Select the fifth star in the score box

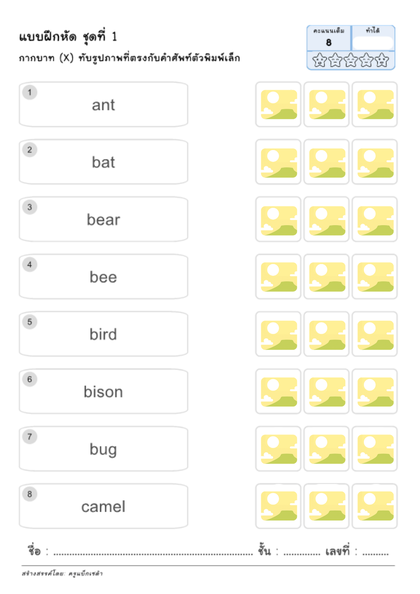point(382,60)
